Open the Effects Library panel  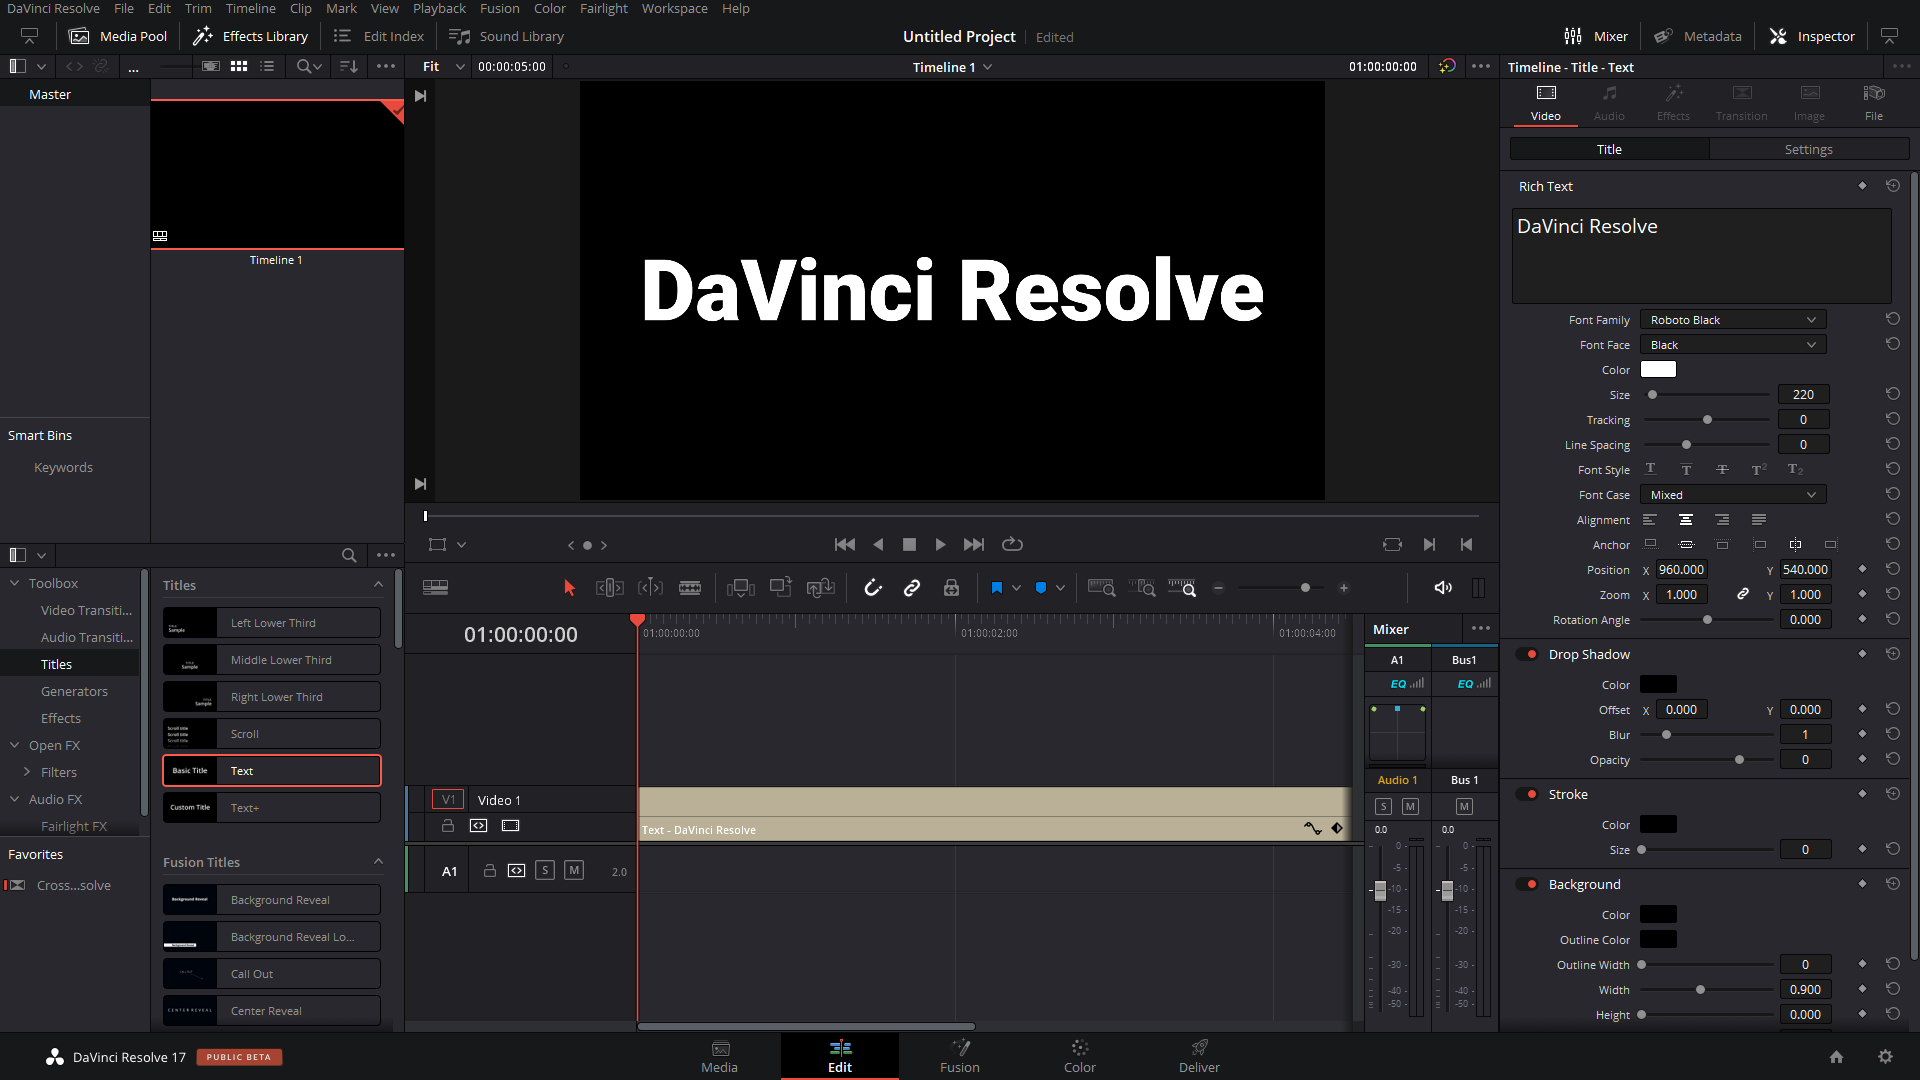251,36
